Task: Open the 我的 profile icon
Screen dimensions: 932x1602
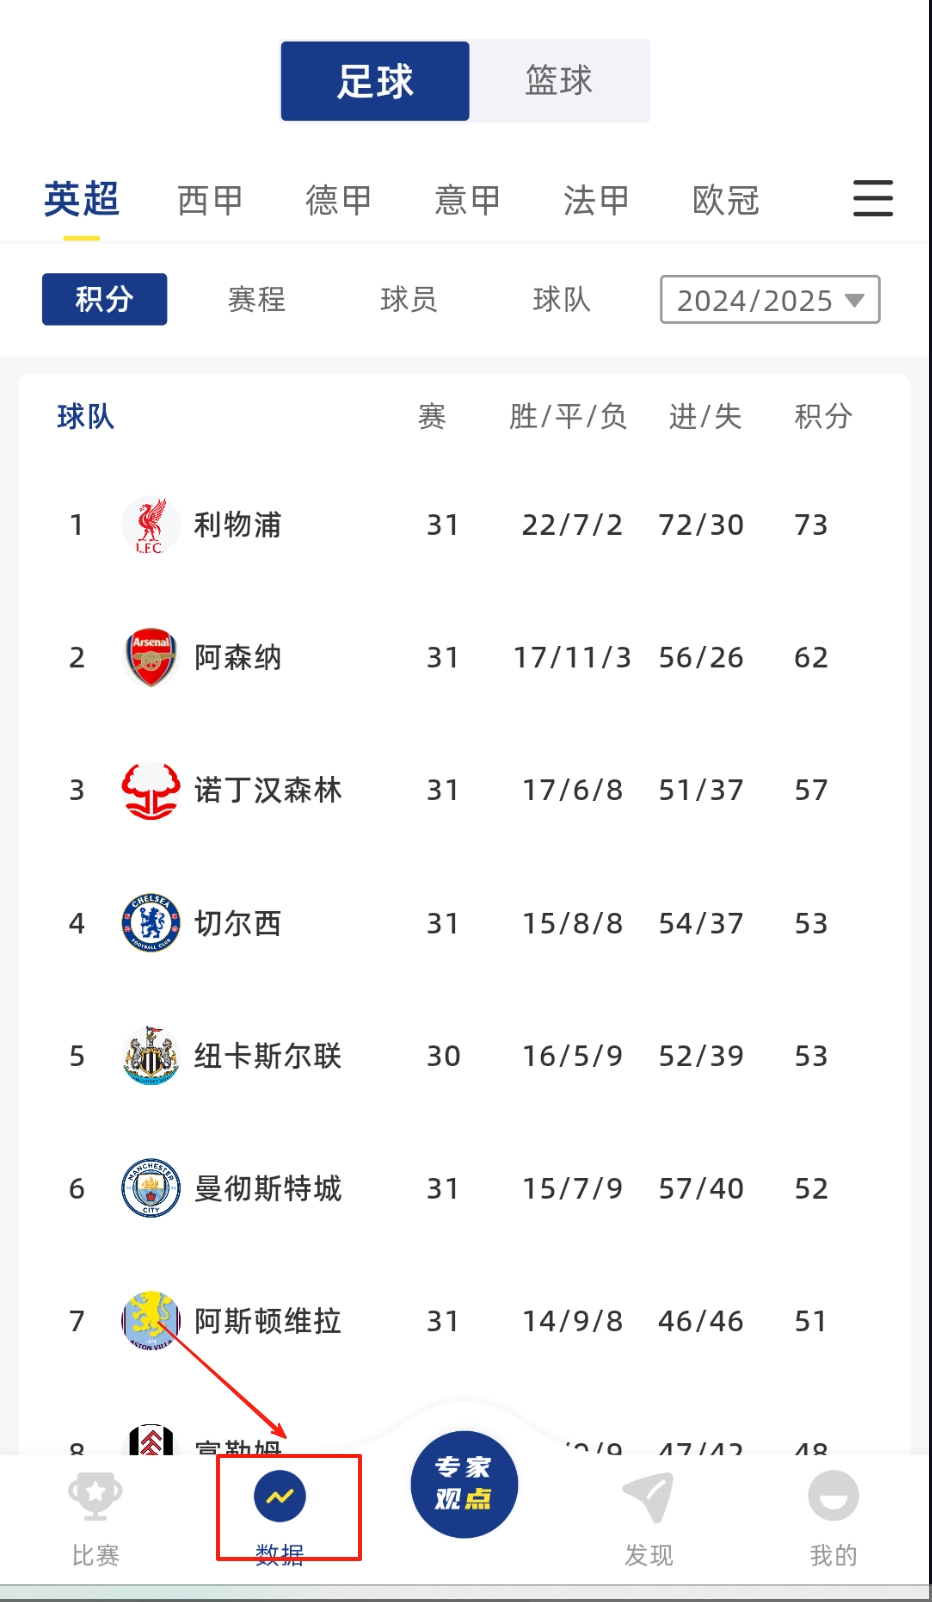Action: tap(833, 1498)
